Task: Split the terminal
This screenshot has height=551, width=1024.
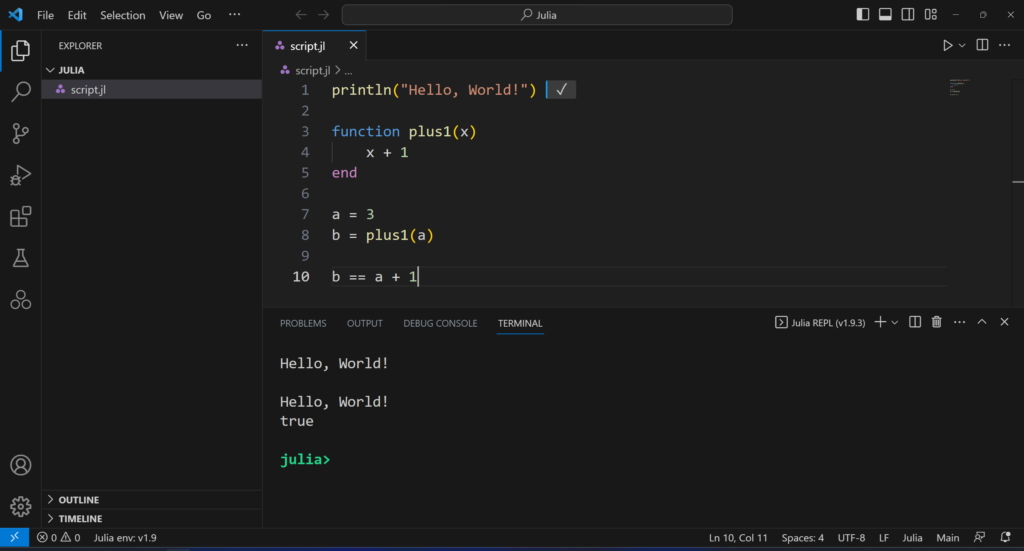Action: tap(915, 322)
